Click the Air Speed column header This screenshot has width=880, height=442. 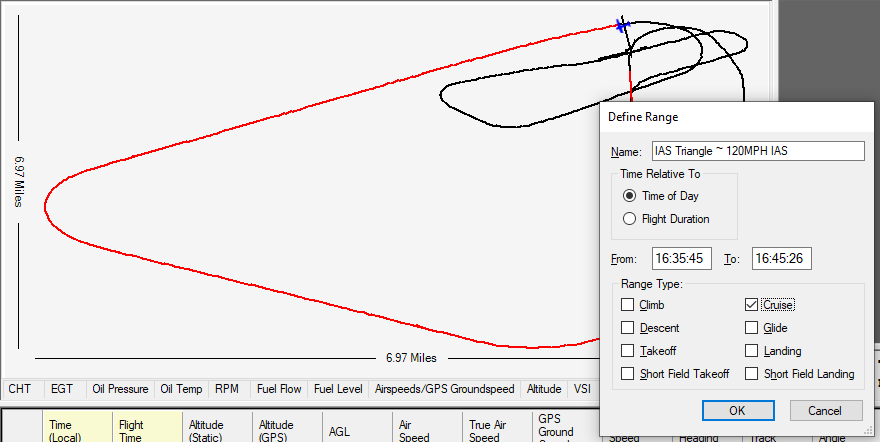point(427,427)
